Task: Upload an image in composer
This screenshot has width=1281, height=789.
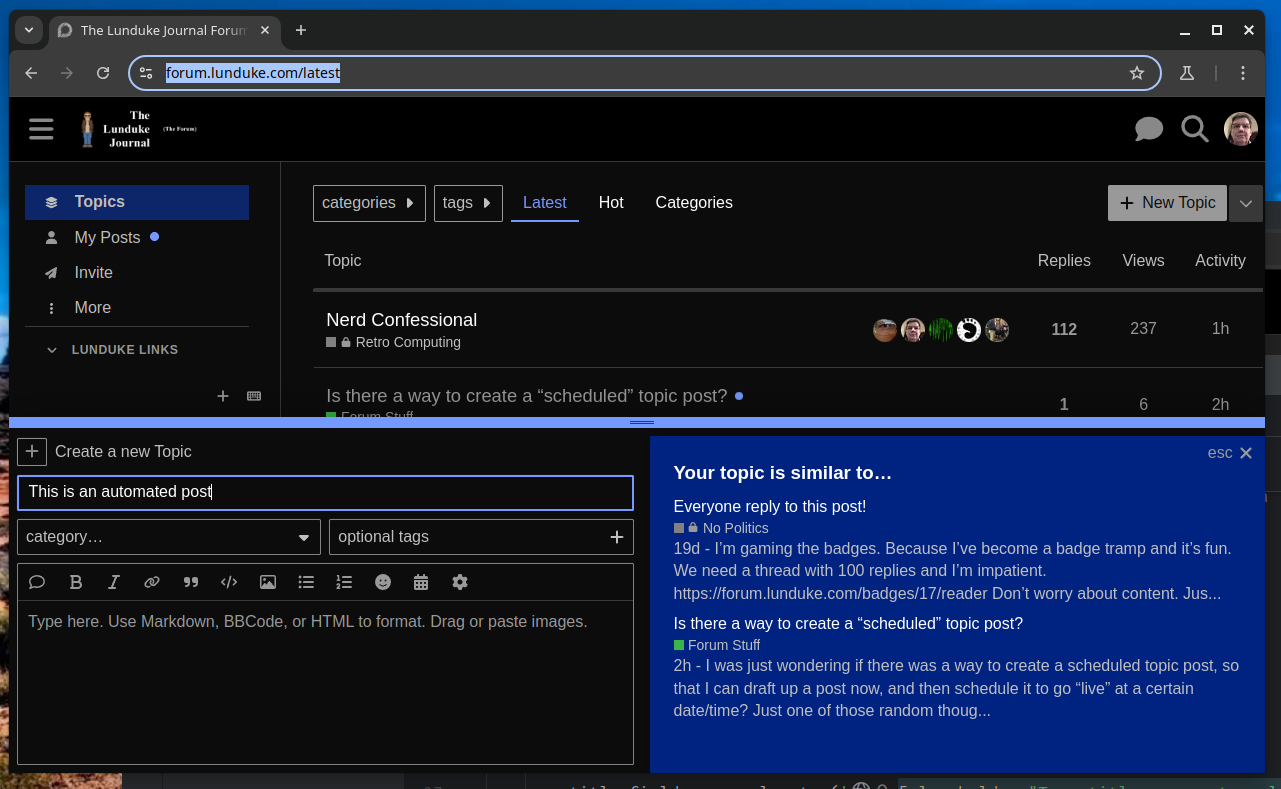Action: pyautogui.click(x=267, y=582)
